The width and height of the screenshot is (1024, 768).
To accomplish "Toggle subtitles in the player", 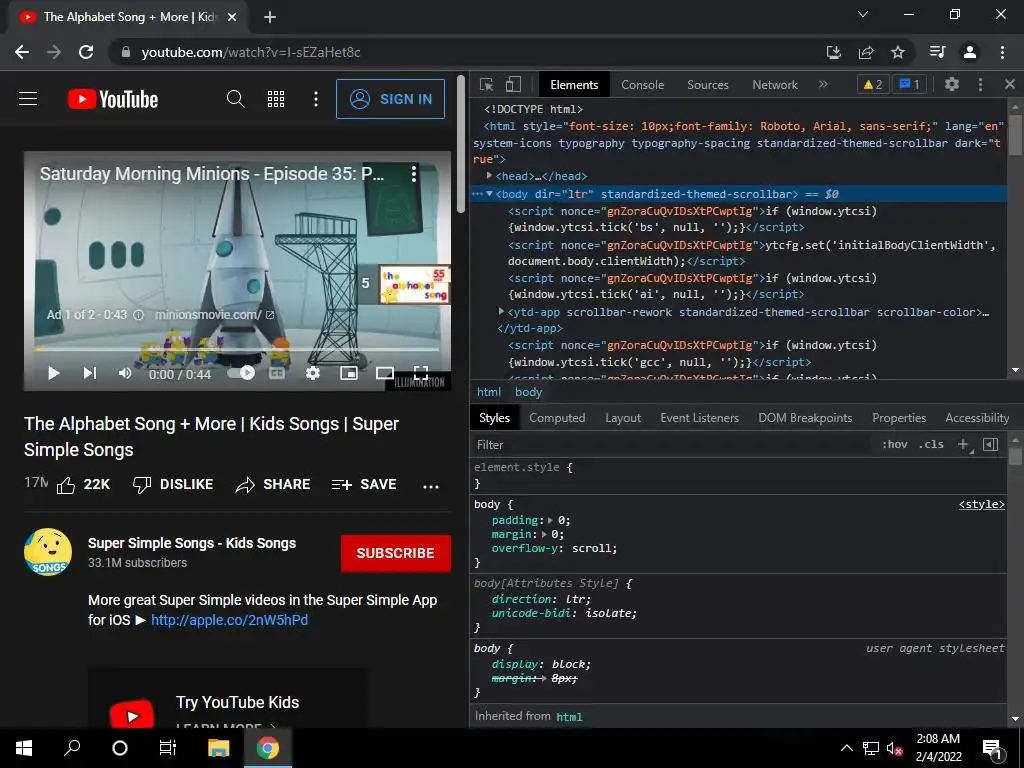I will pyautogui.click(x=277, y=373).
